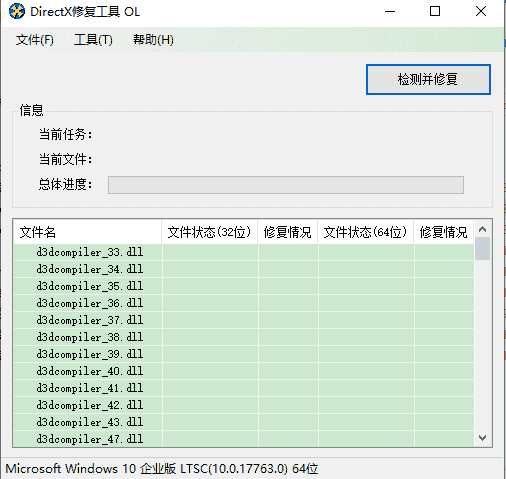506x479 pixels.
Task: Click the 当前任务 label
Action: click(65, 134)
